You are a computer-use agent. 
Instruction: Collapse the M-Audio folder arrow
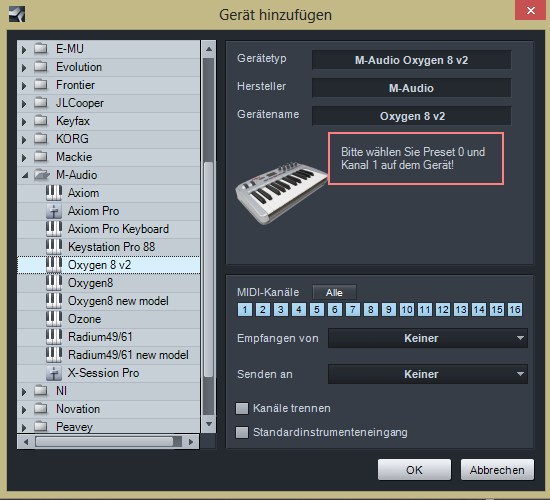(25, 175)
